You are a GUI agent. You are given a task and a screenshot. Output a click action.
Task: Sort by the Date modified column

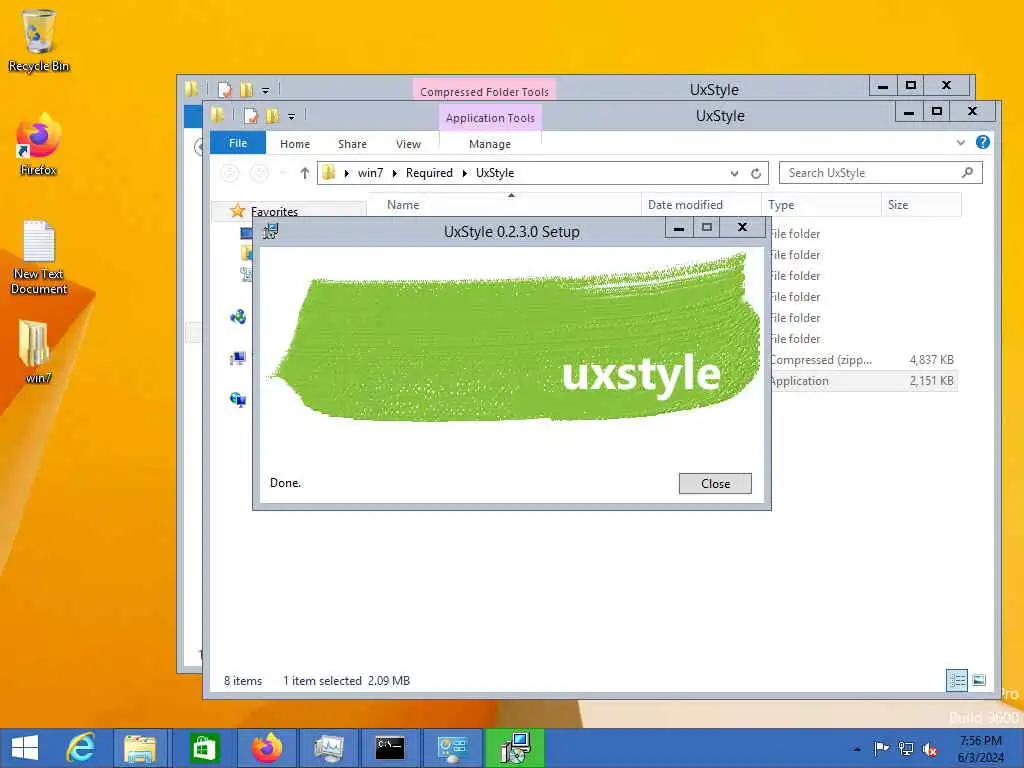point(701,204)
